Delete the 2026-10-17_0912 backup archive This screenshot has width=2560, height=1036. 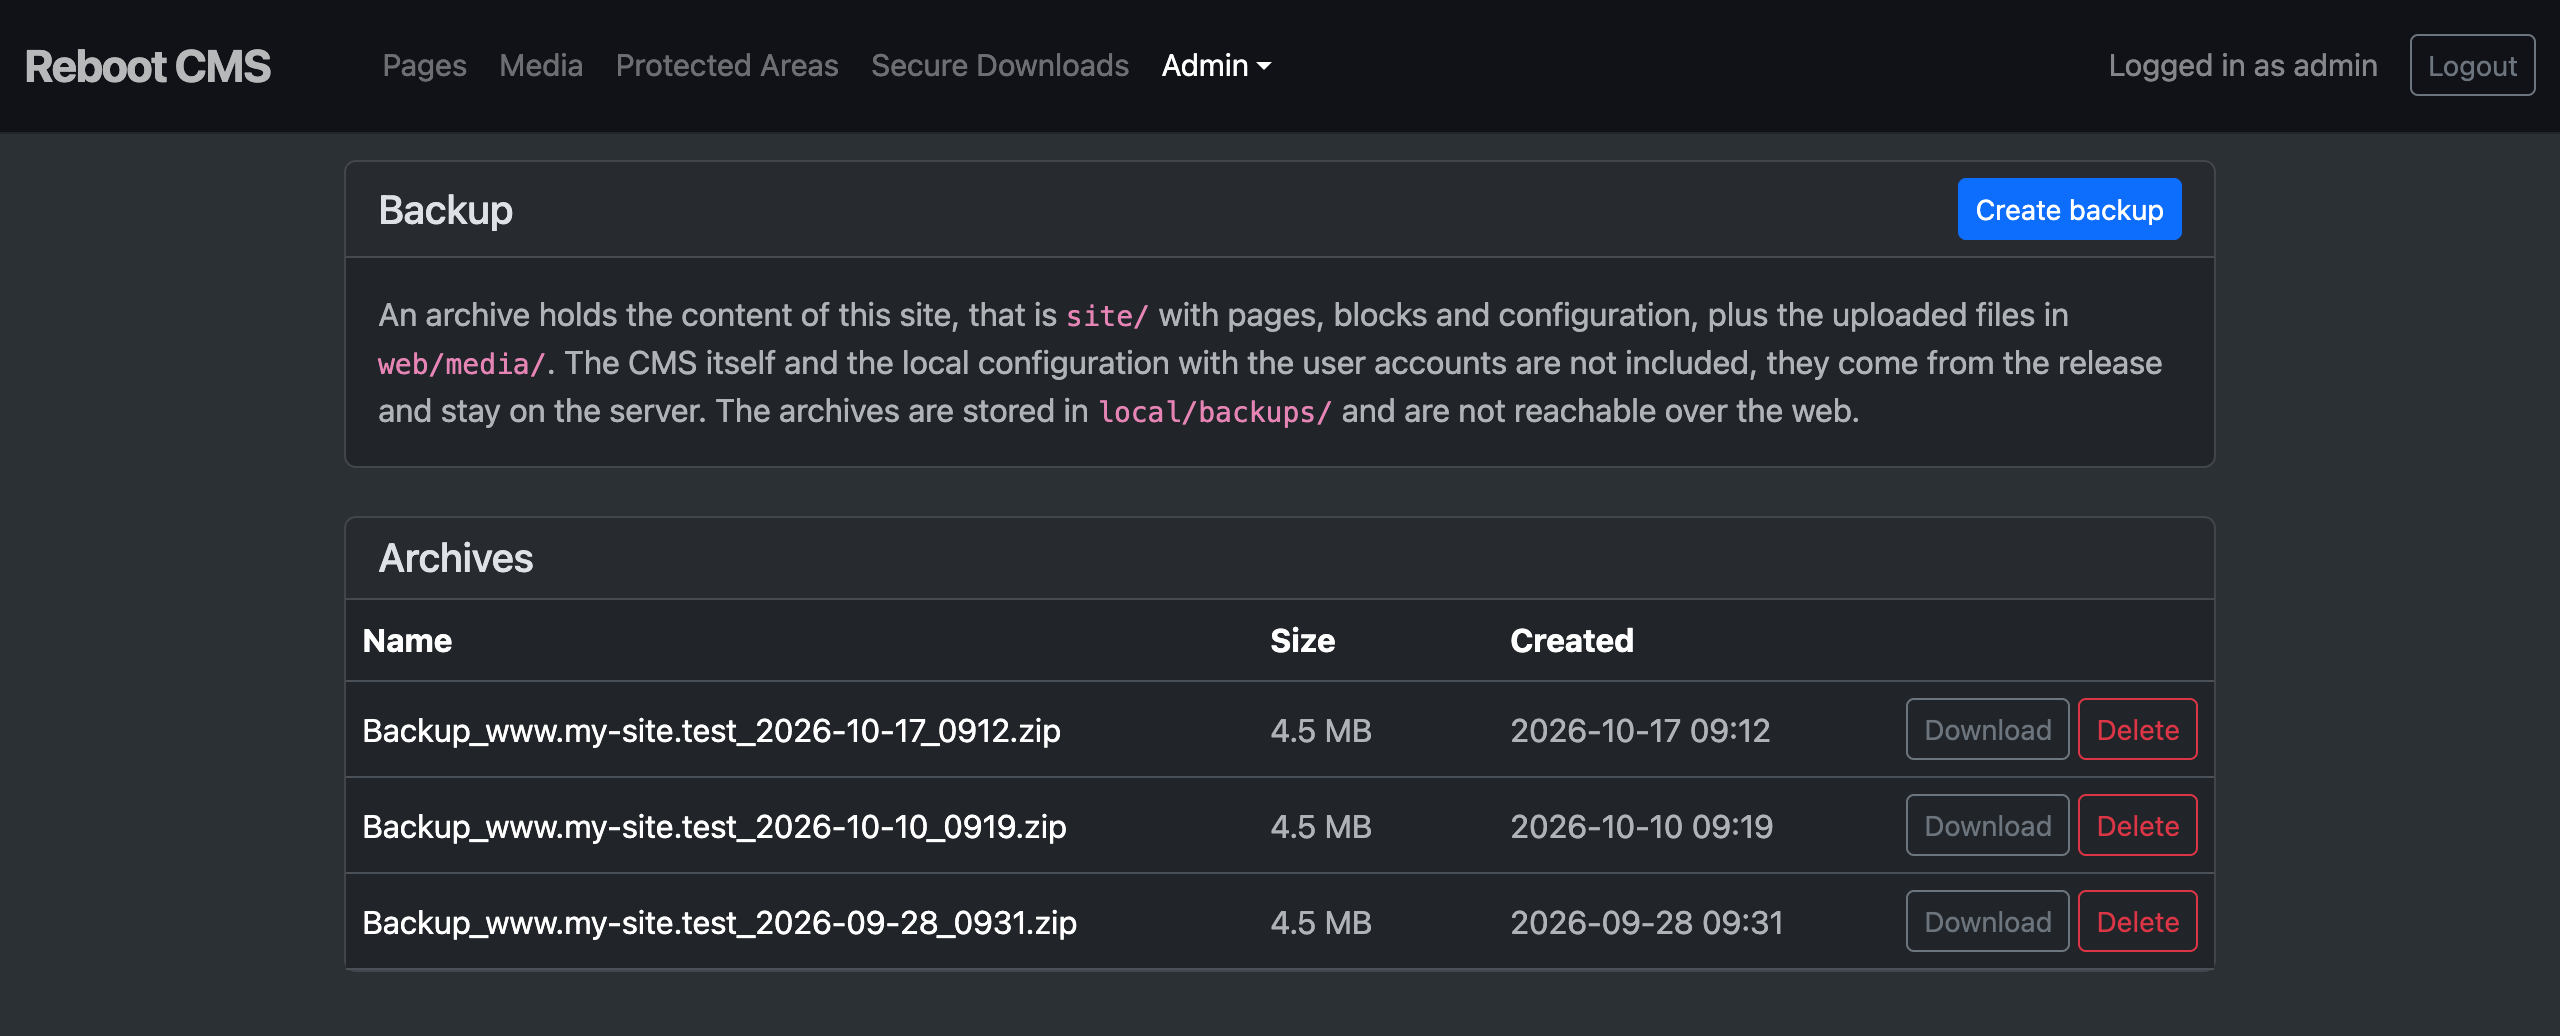(x=2137, y=730)
